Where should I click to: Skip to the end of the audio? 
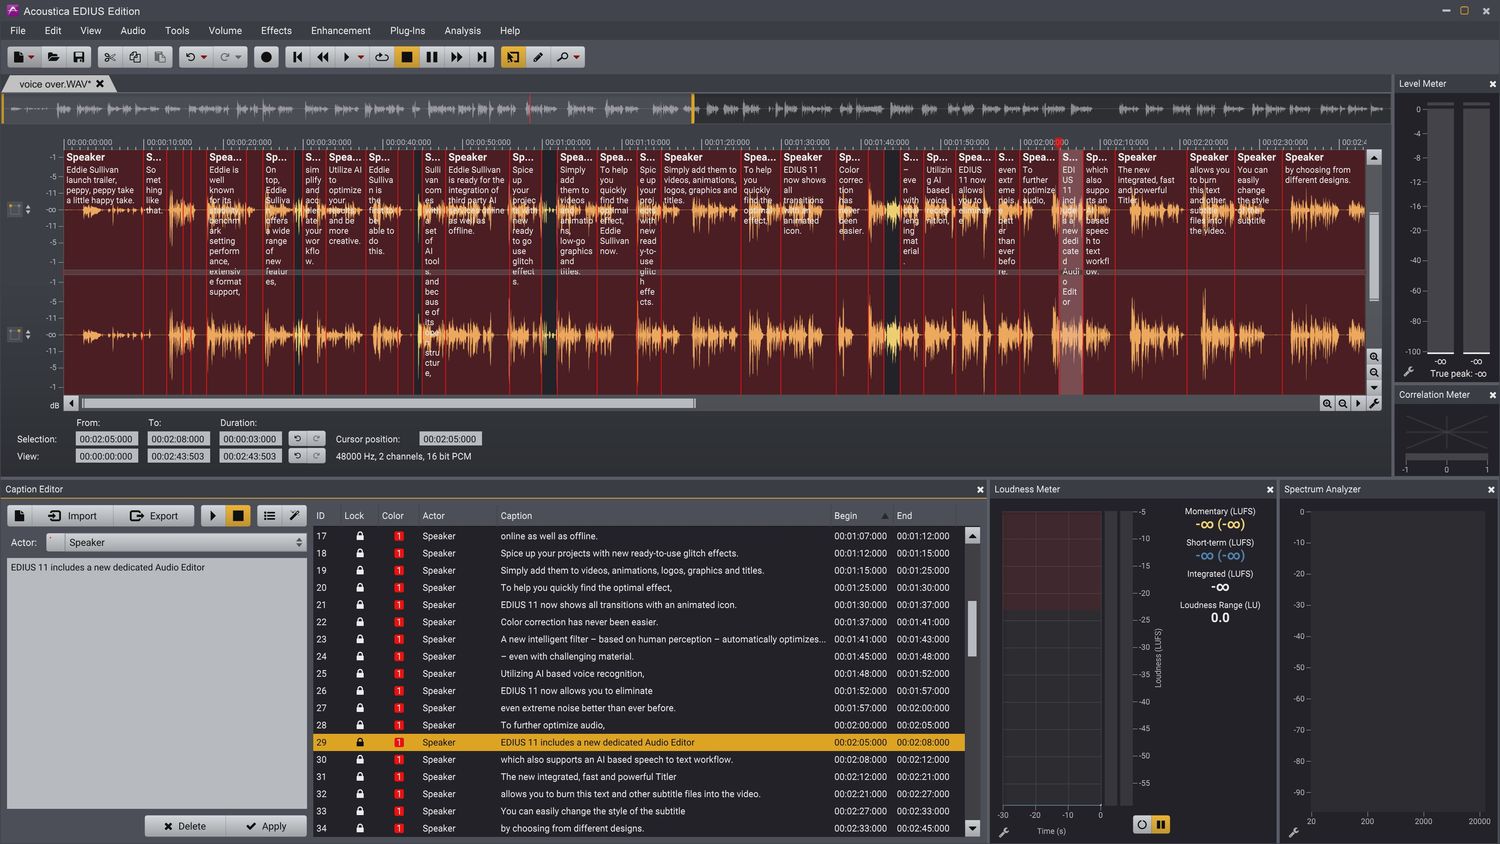coord(482,57)
